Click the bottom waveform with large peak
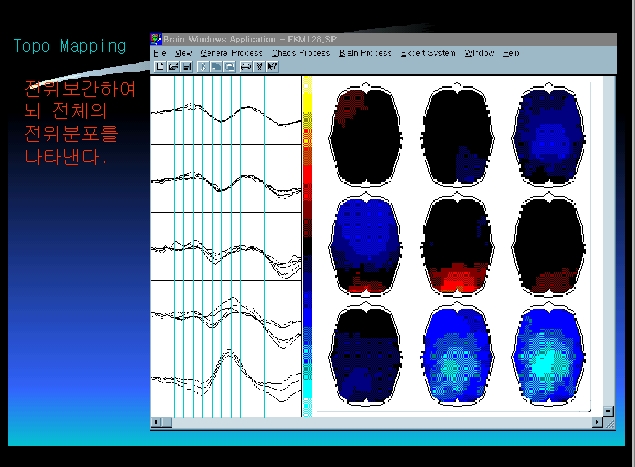The width and height of the screenshot is (635, 467). [x=226, y=375]
